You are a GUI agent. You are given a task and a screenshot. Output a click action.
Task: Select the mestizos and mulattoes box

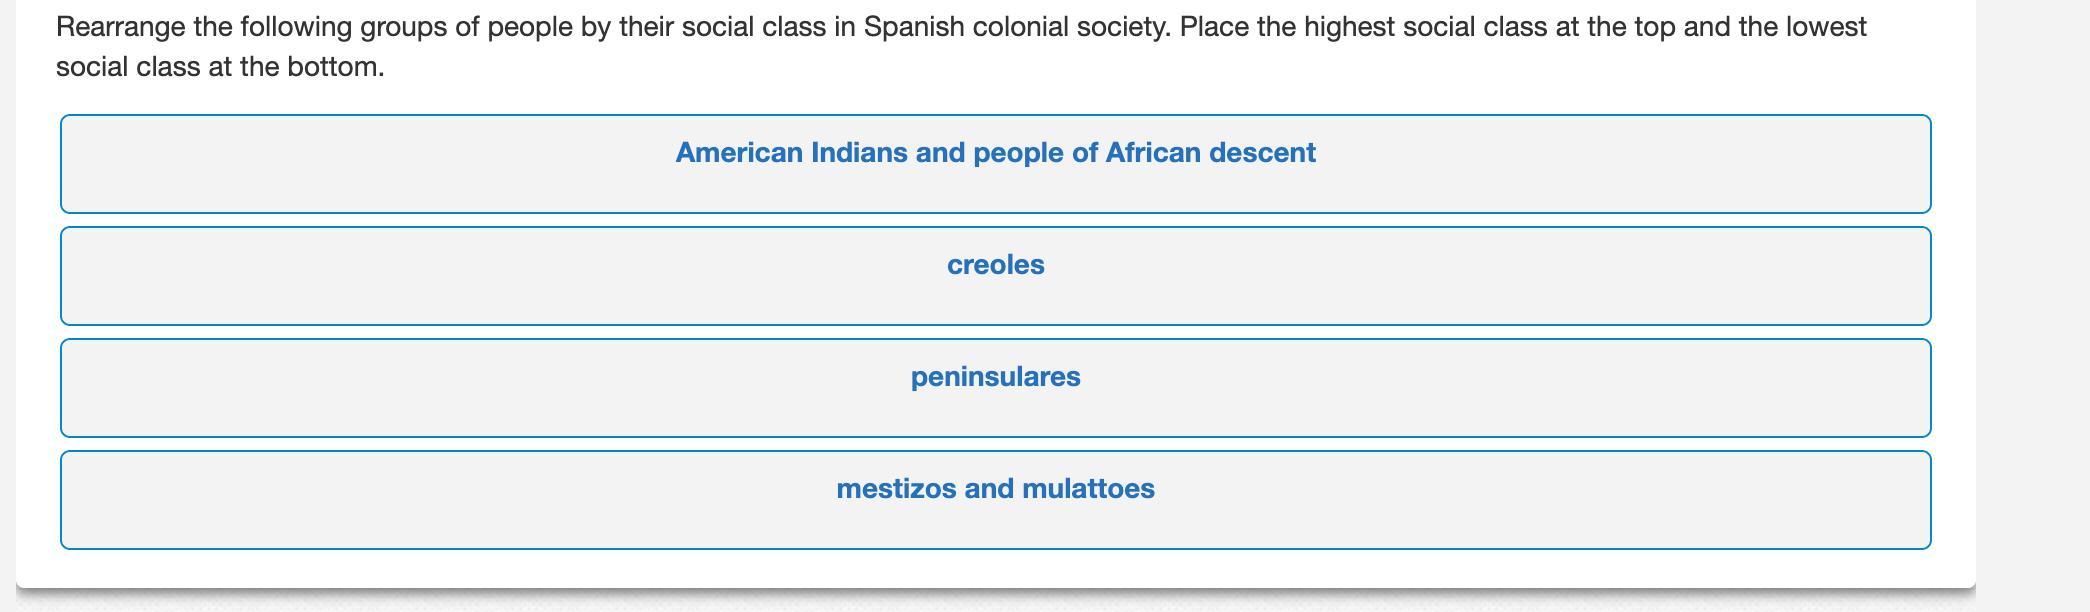tap(995, 500)
